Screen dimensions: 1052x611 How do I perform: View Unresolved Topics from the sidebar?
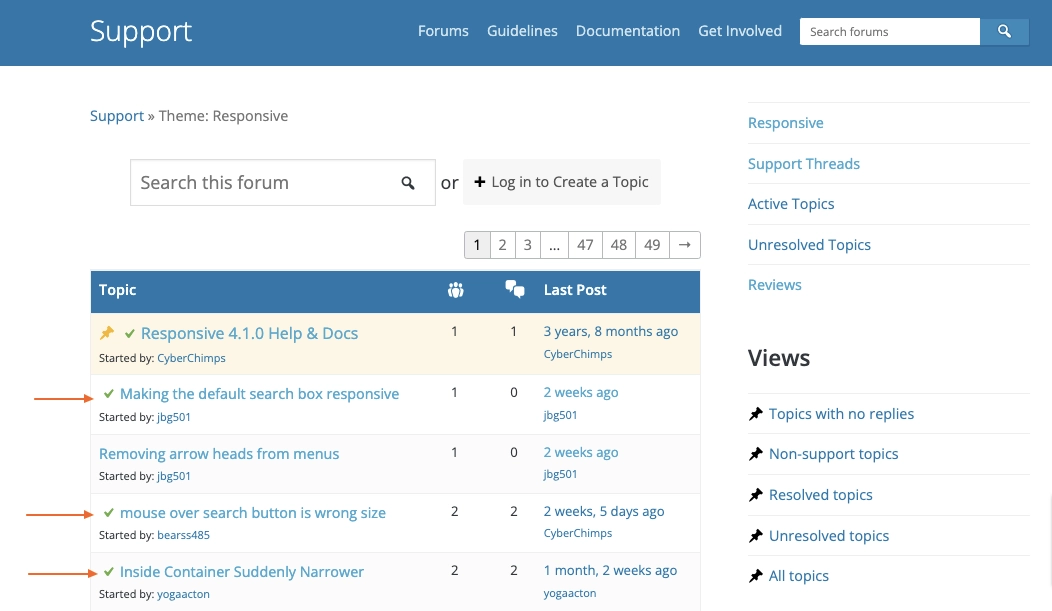[x=809, y=244]
